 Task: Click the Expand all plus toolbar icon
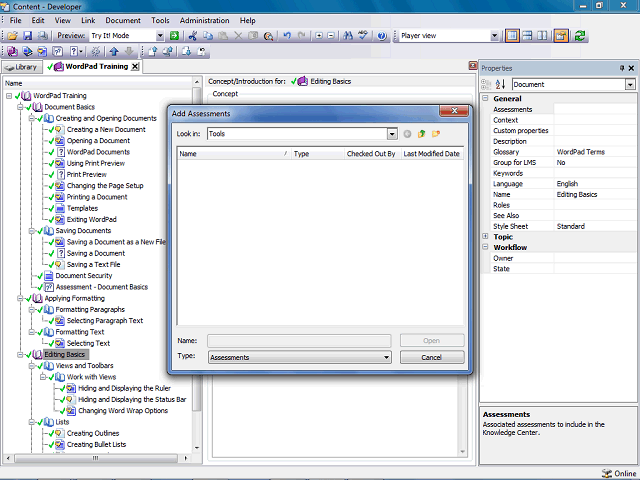point(319,36)
